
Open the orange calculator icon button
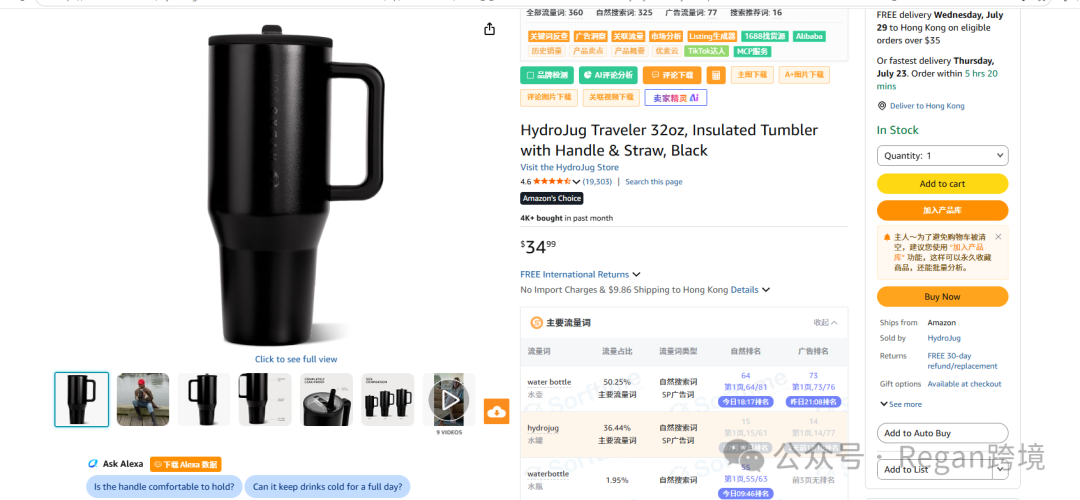tap(716, 75)
